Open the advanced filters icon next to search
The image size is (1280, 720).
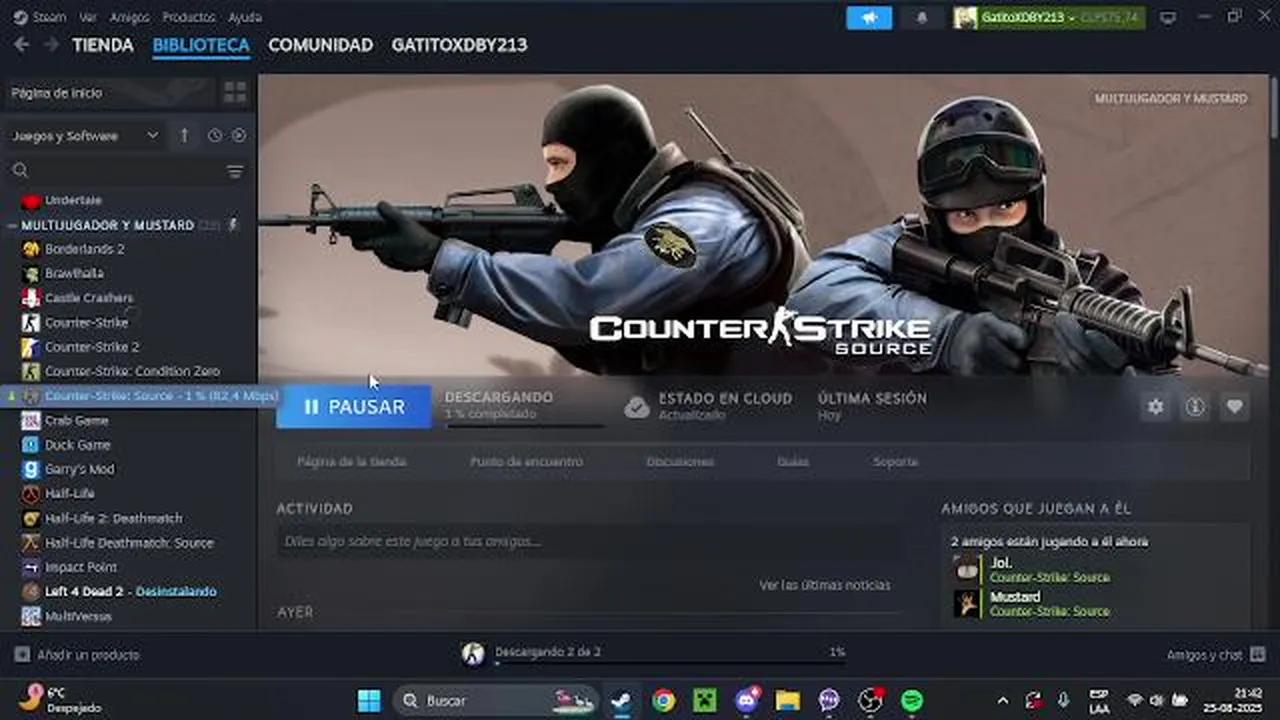tap(235, 171)
